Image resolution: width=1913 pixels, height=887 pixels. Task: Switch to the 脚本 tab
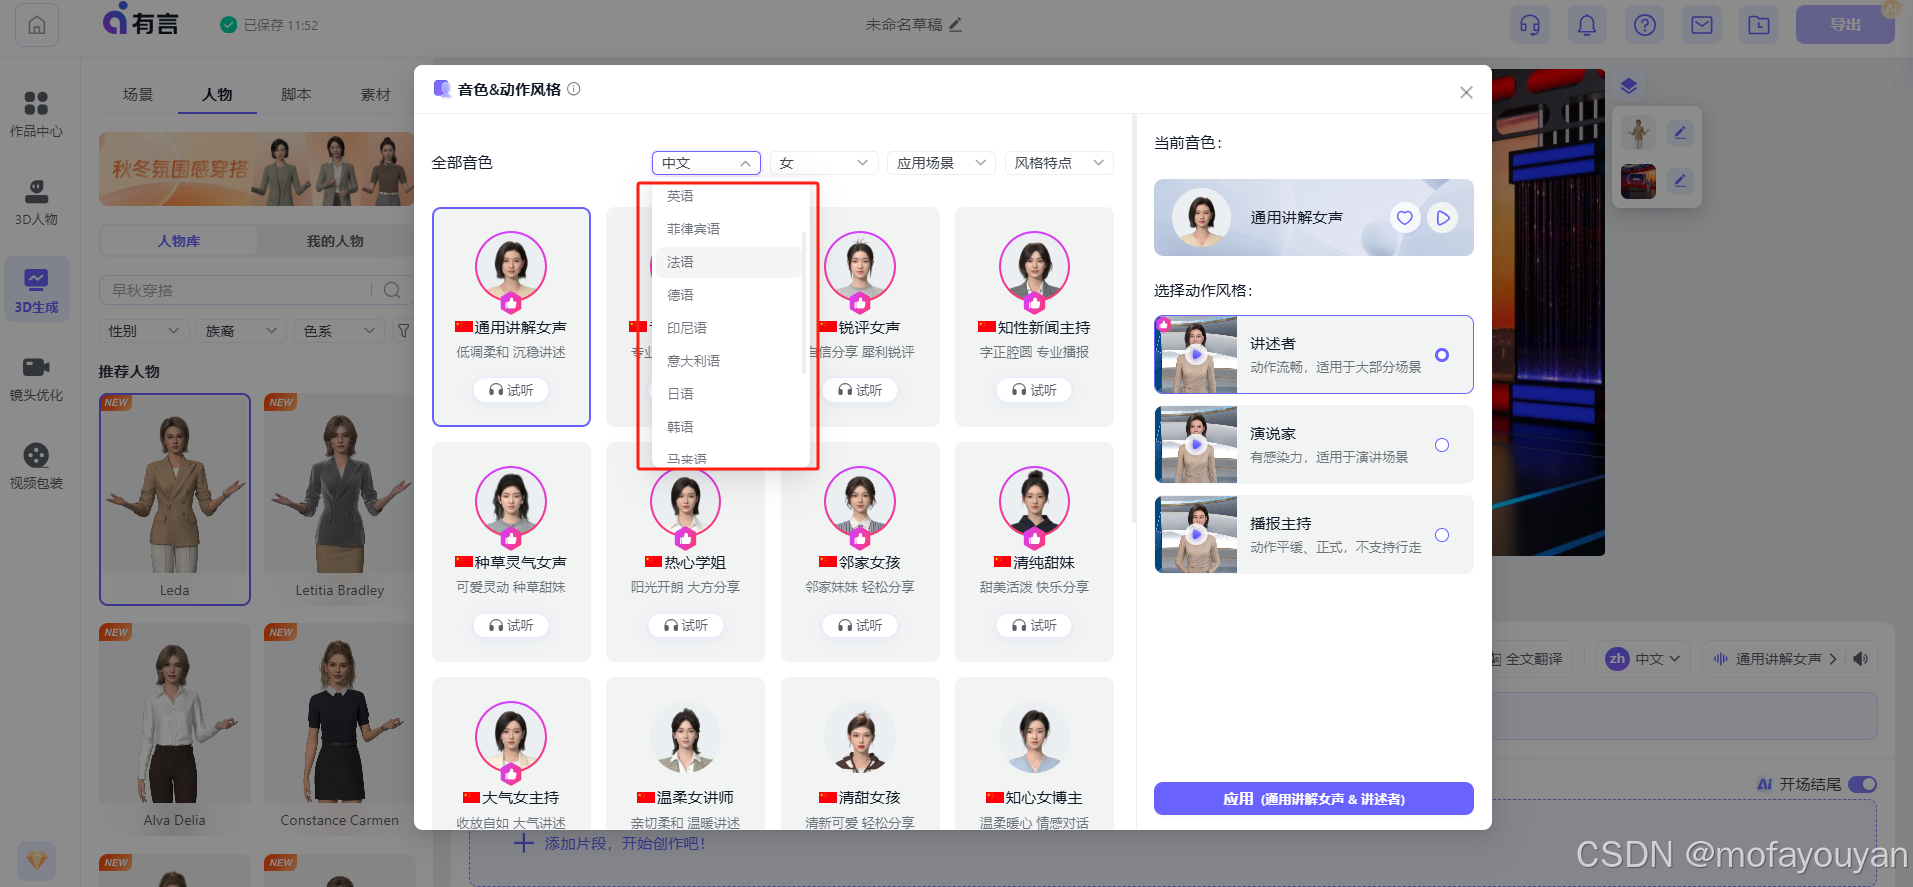point(296,95)
